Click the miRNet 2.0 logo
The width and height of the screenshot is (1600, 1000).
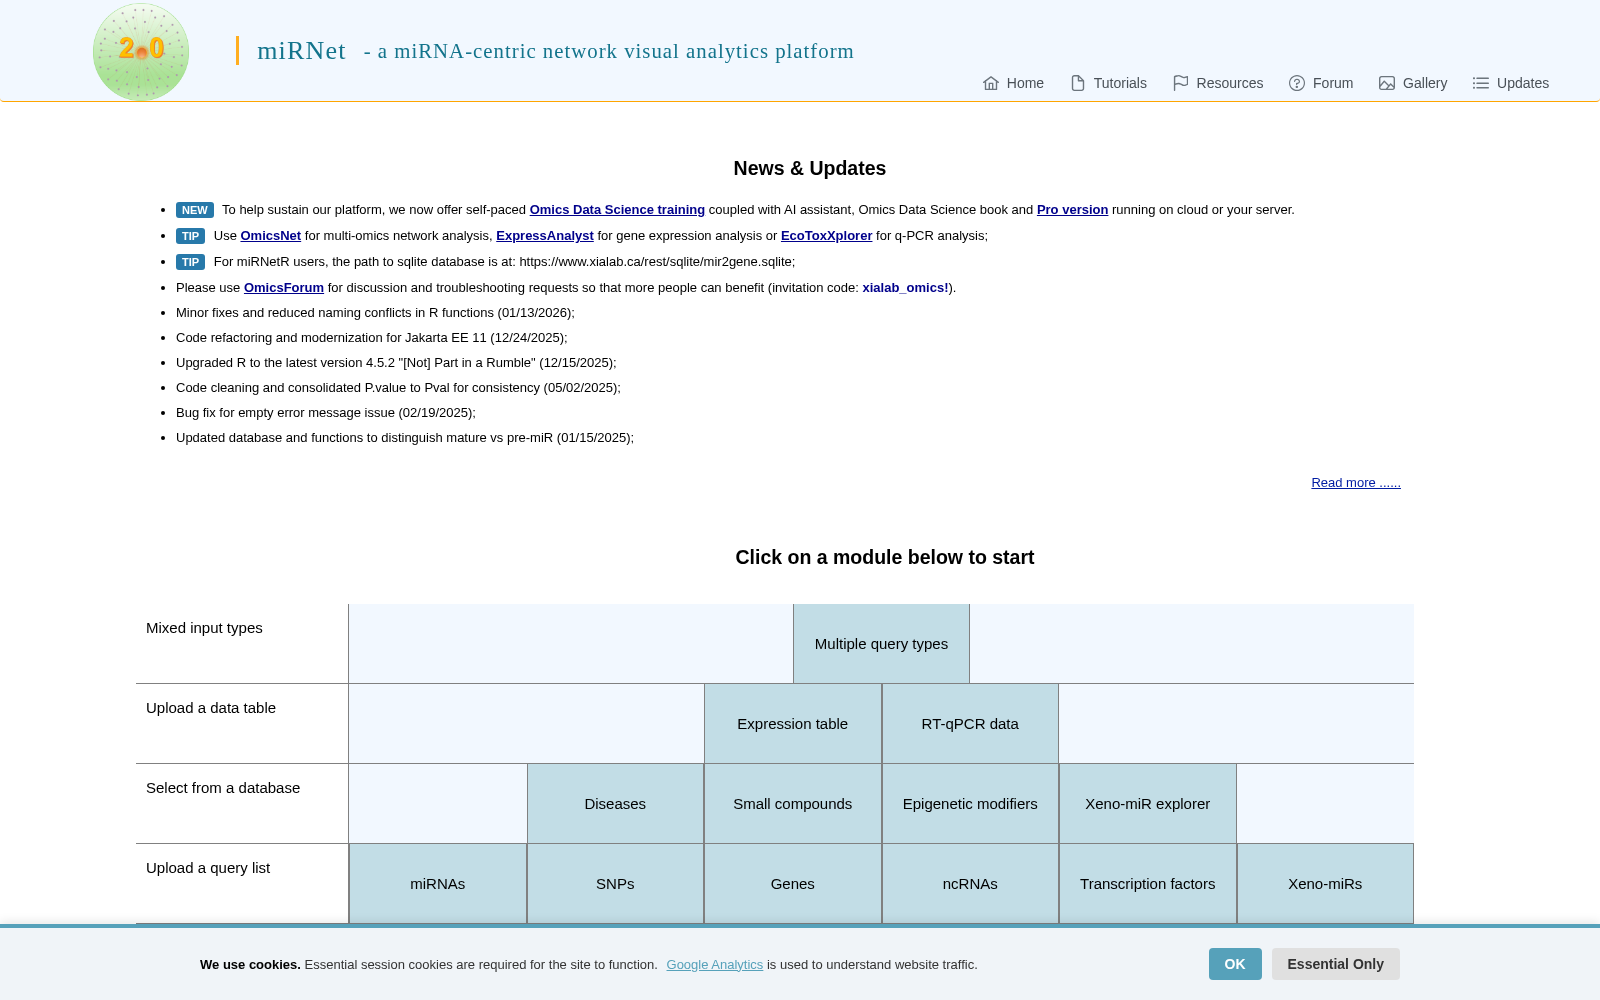coord(141,51)
